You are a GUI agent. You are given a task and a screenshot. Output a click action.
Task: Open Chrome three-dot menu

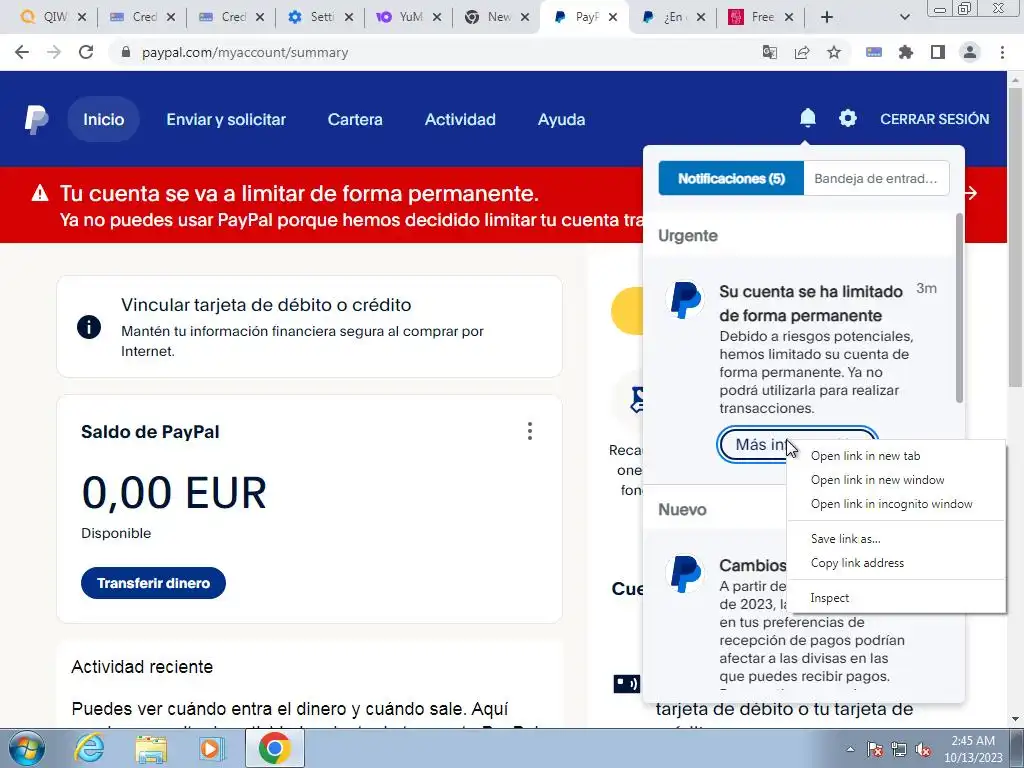(x=1002, y=52)
